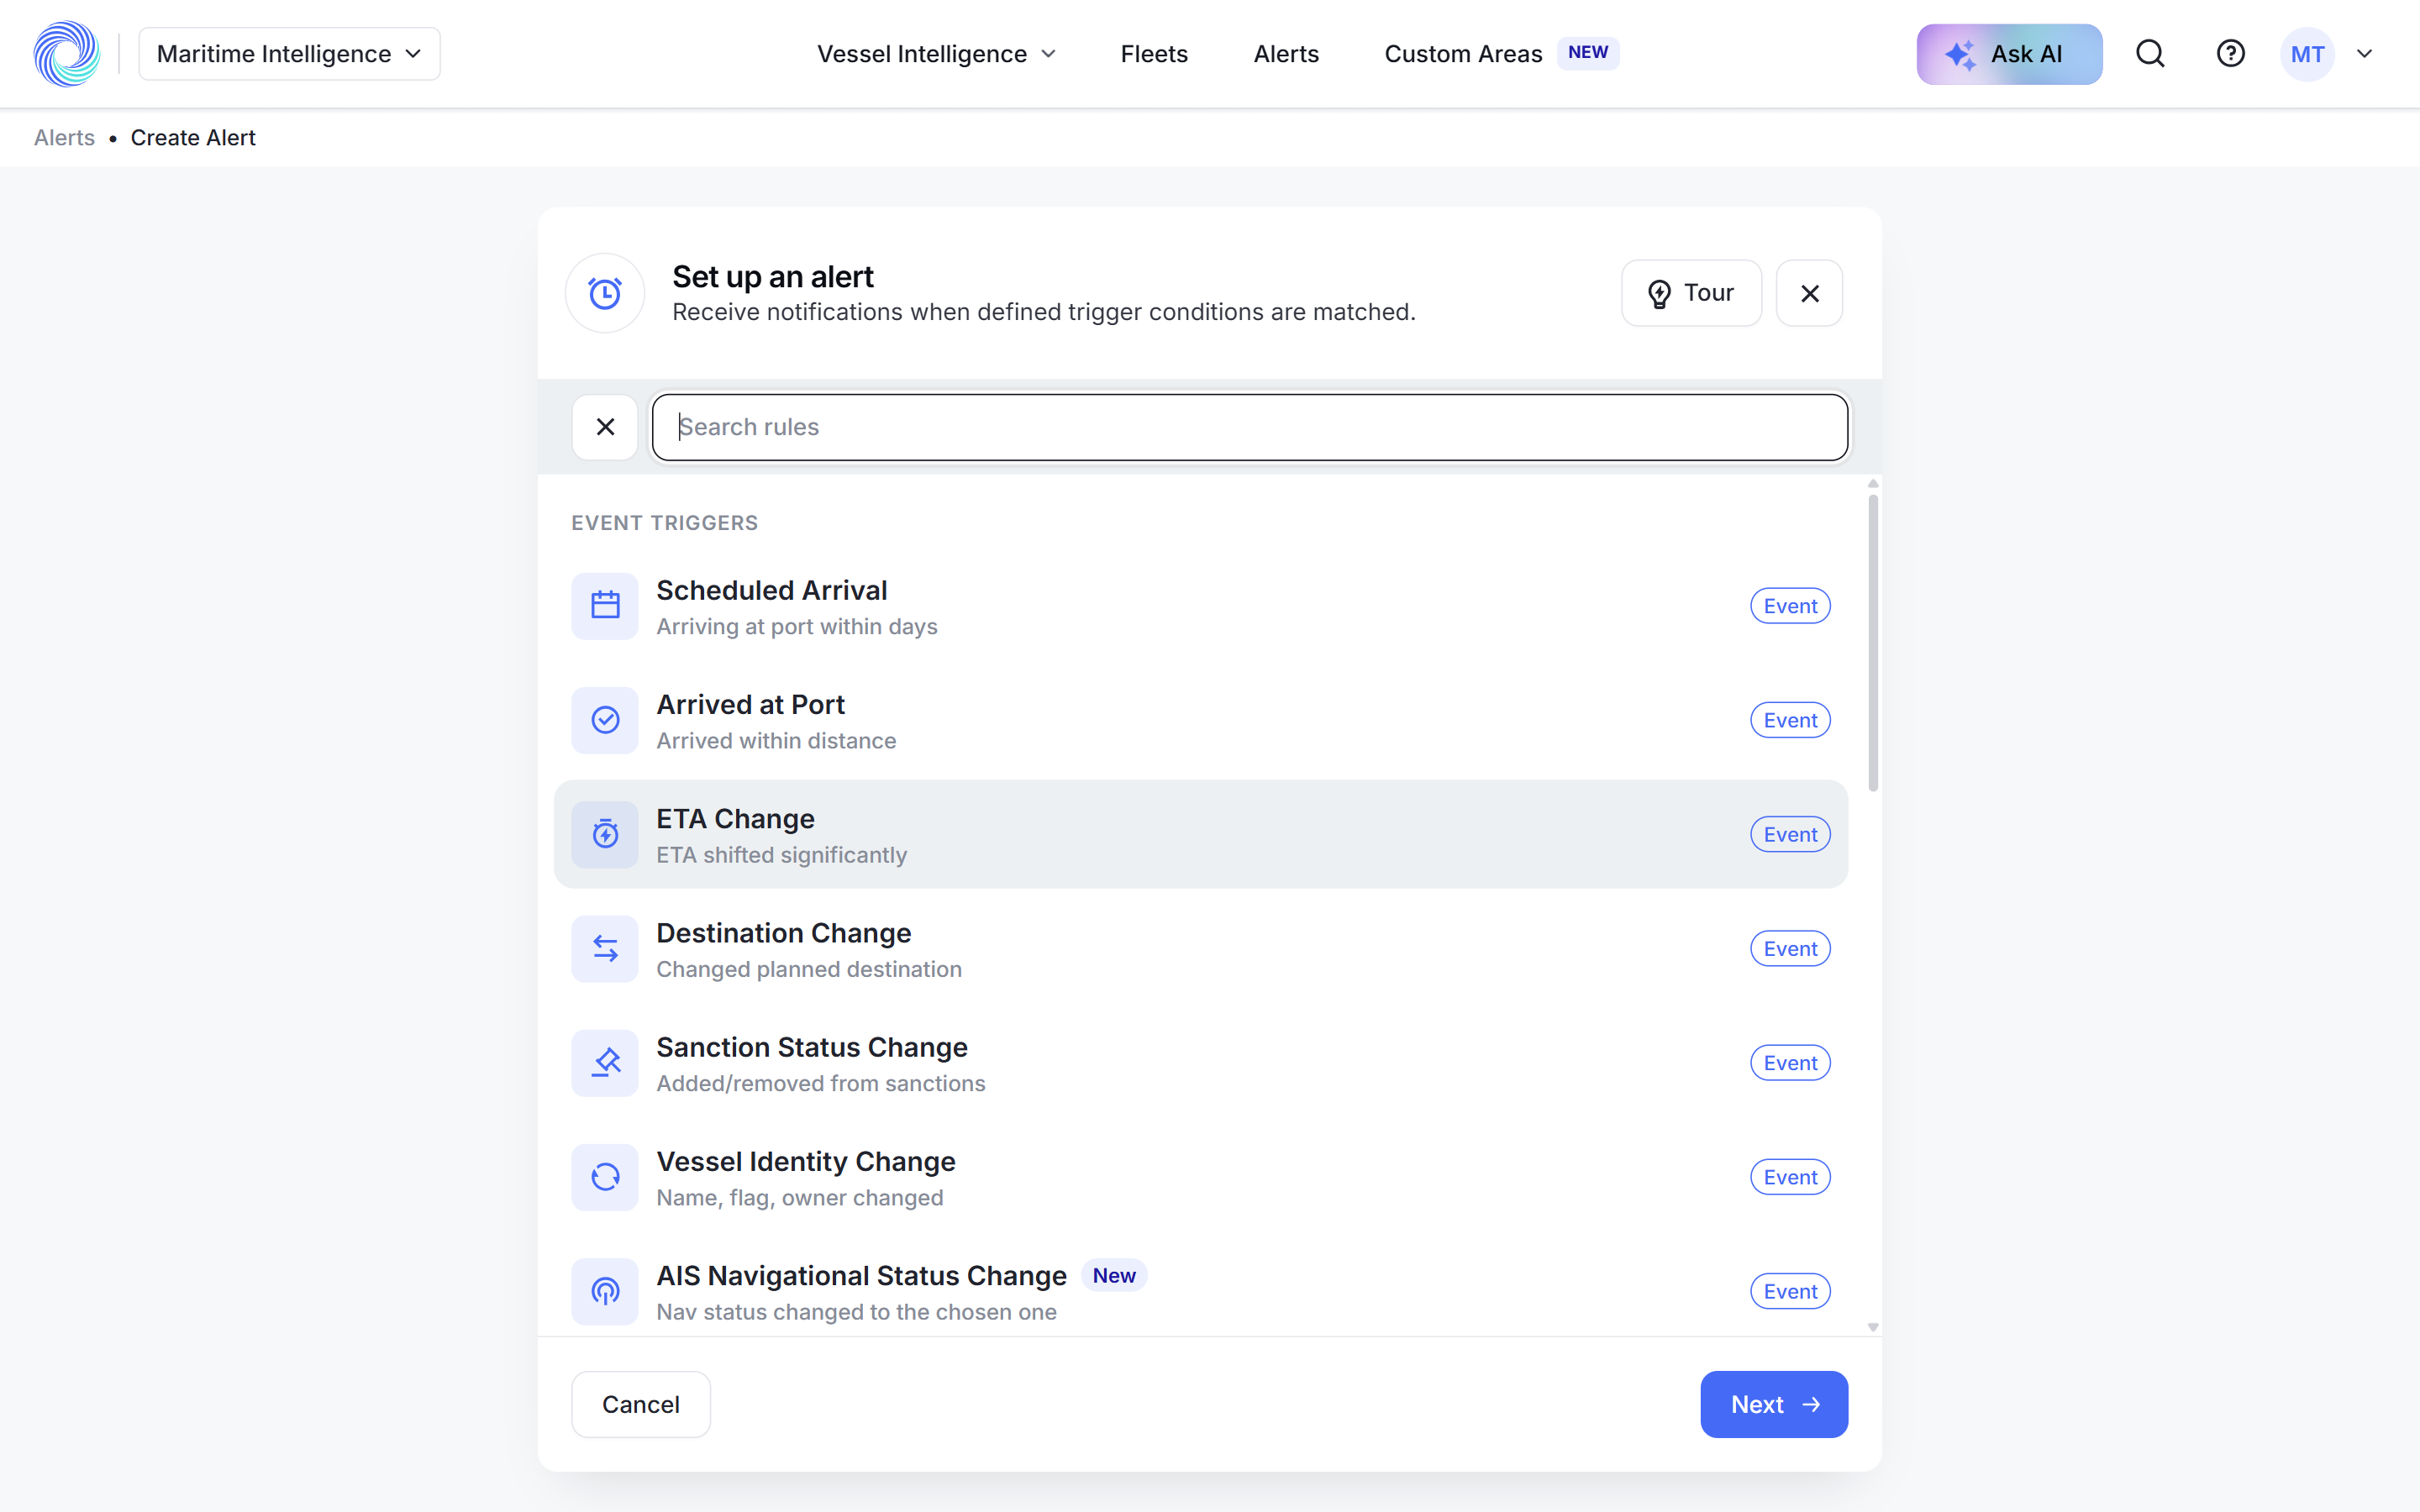Expand the Maritime Intelligence dropdown
The image size is (2420, 1512).
click(289, 54)
